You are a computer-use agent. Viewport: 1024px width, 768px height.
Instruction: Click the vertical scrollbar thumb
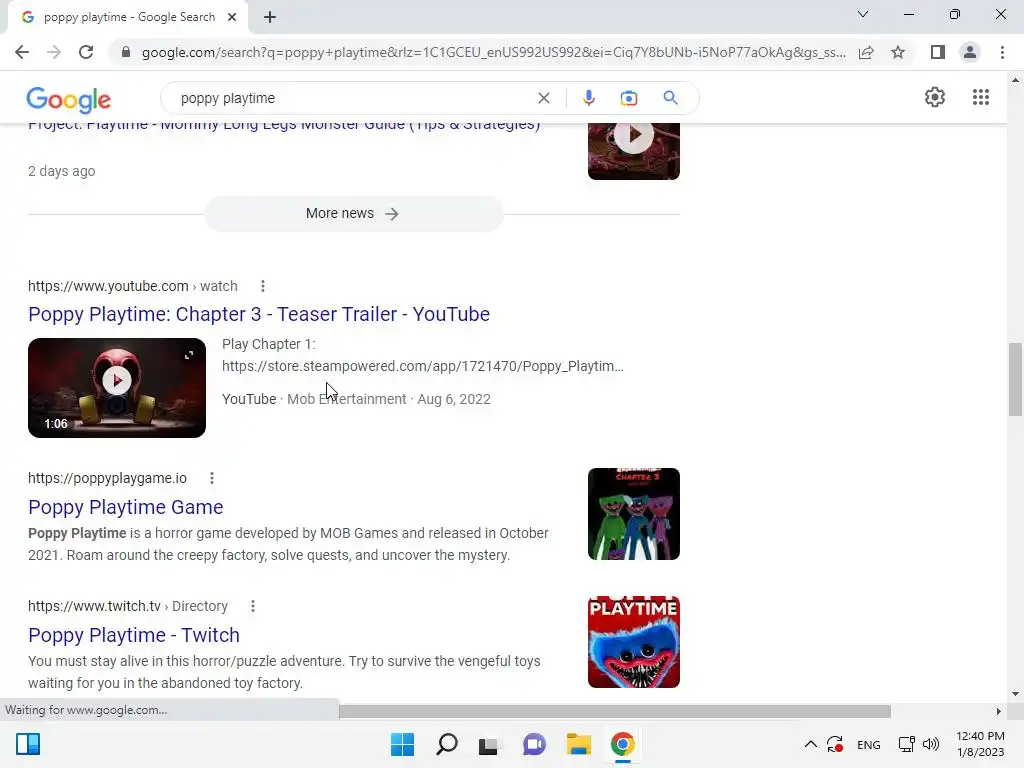[1015, 379]
